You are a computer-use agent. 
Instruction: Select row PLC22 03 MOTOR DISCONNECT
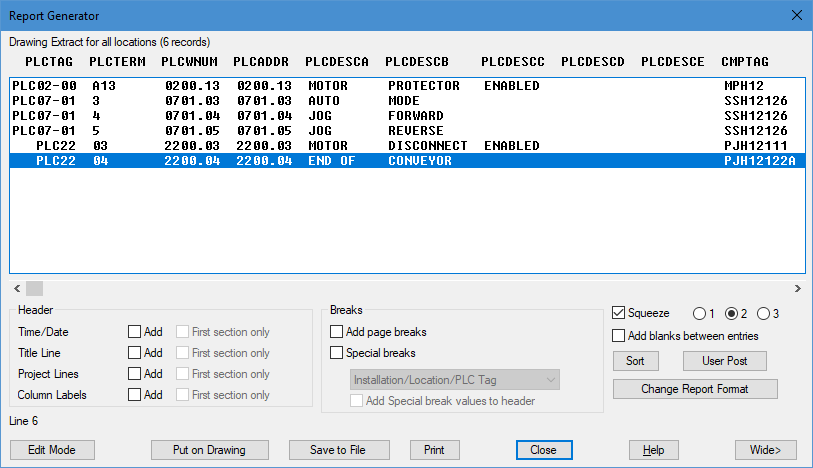[407, 146]
